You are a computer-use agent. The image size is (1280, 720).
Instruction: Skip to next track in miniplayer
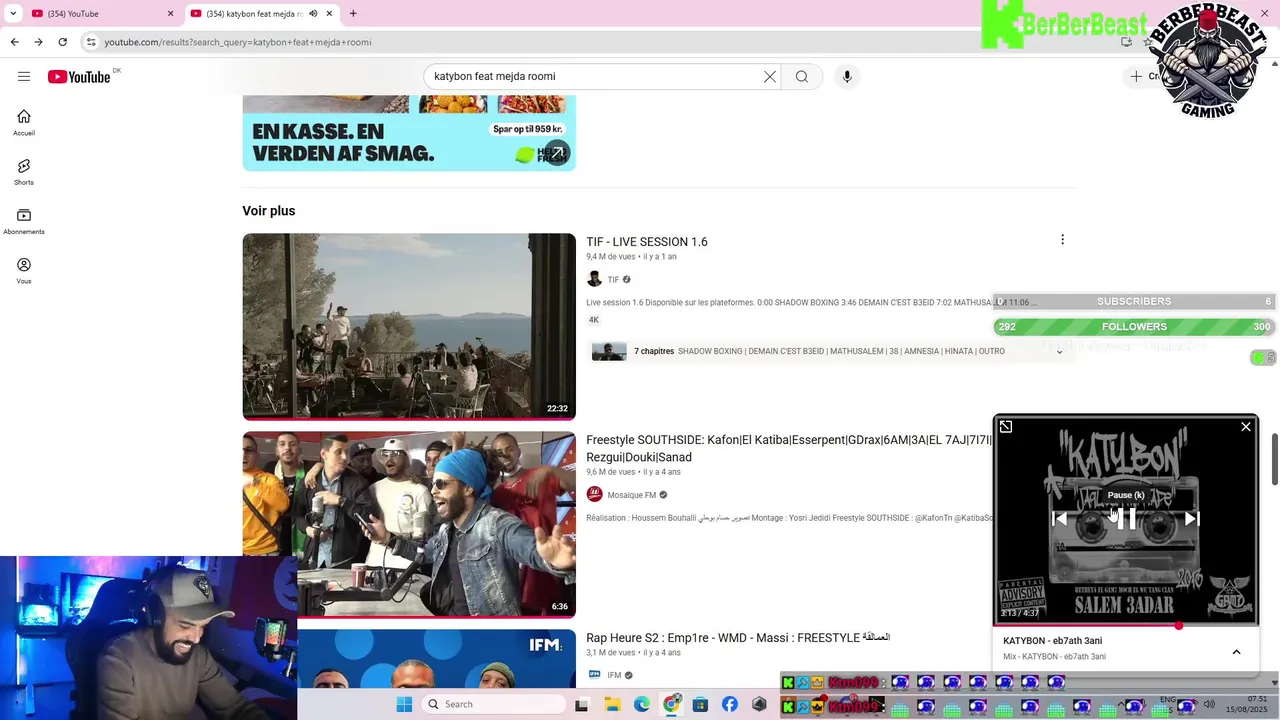click(x=1191, y=518)
